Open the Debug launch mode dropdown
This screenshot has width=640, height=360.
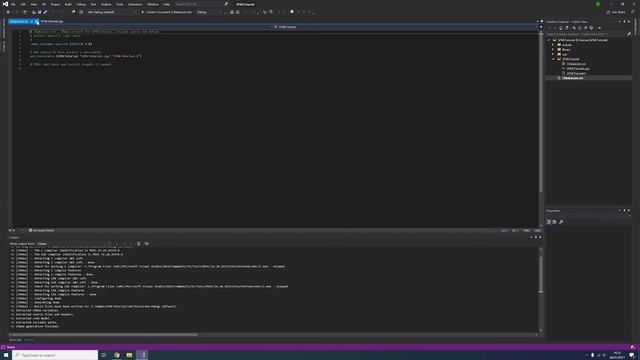tap(209, 12)
